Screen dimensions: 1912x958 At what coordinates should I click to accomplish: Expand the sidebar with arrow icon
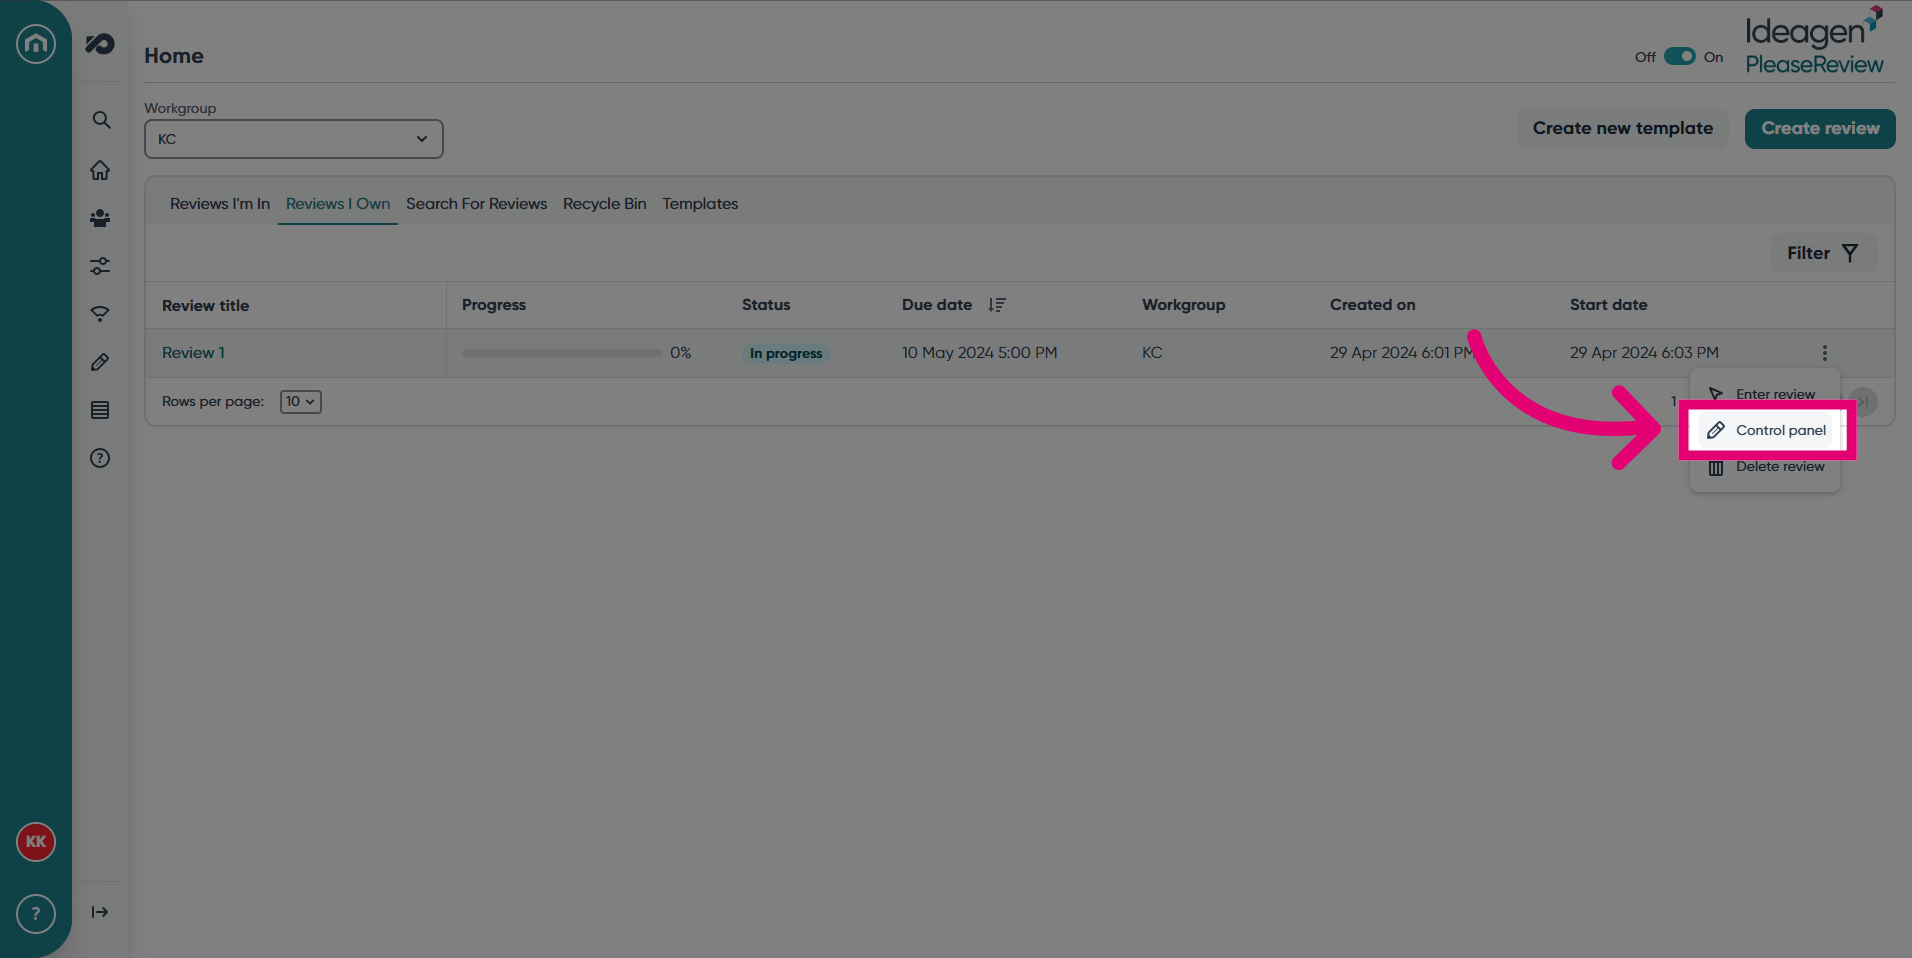click(x=100, y=912)
